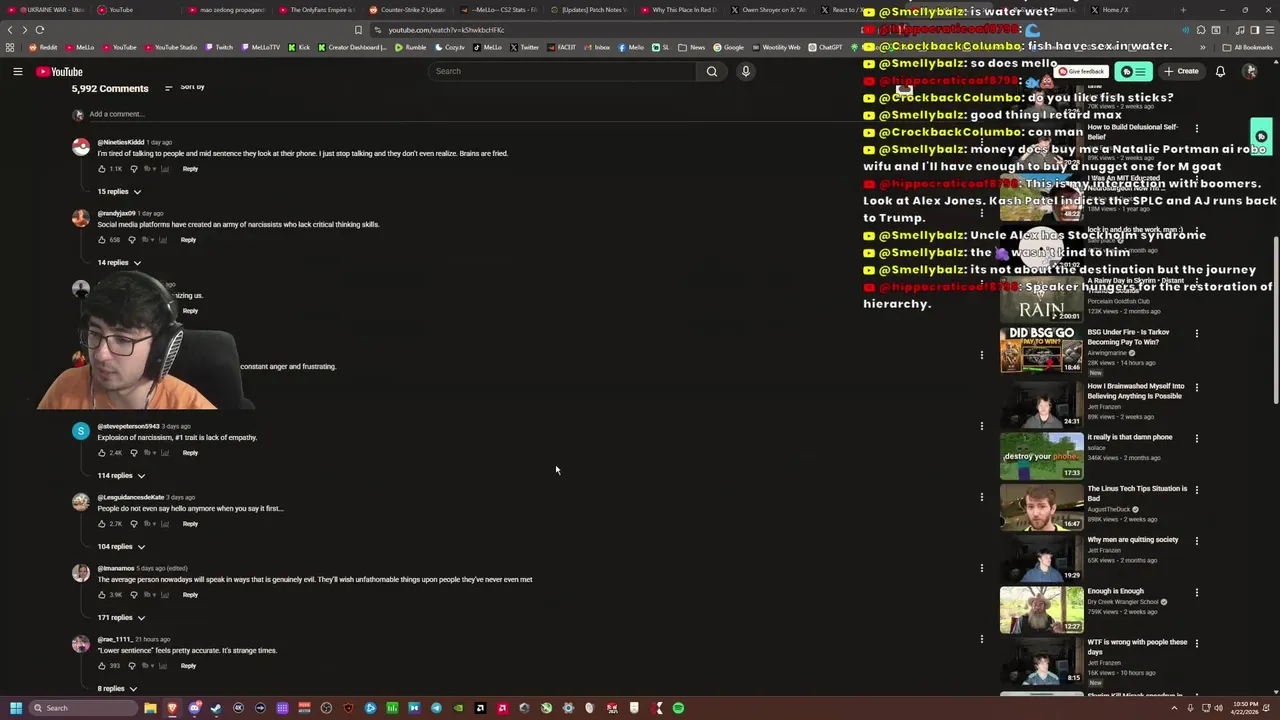
Task: Reply to the @randyjax09 comment
Action: pyautogui.click(x=188, y=240)
